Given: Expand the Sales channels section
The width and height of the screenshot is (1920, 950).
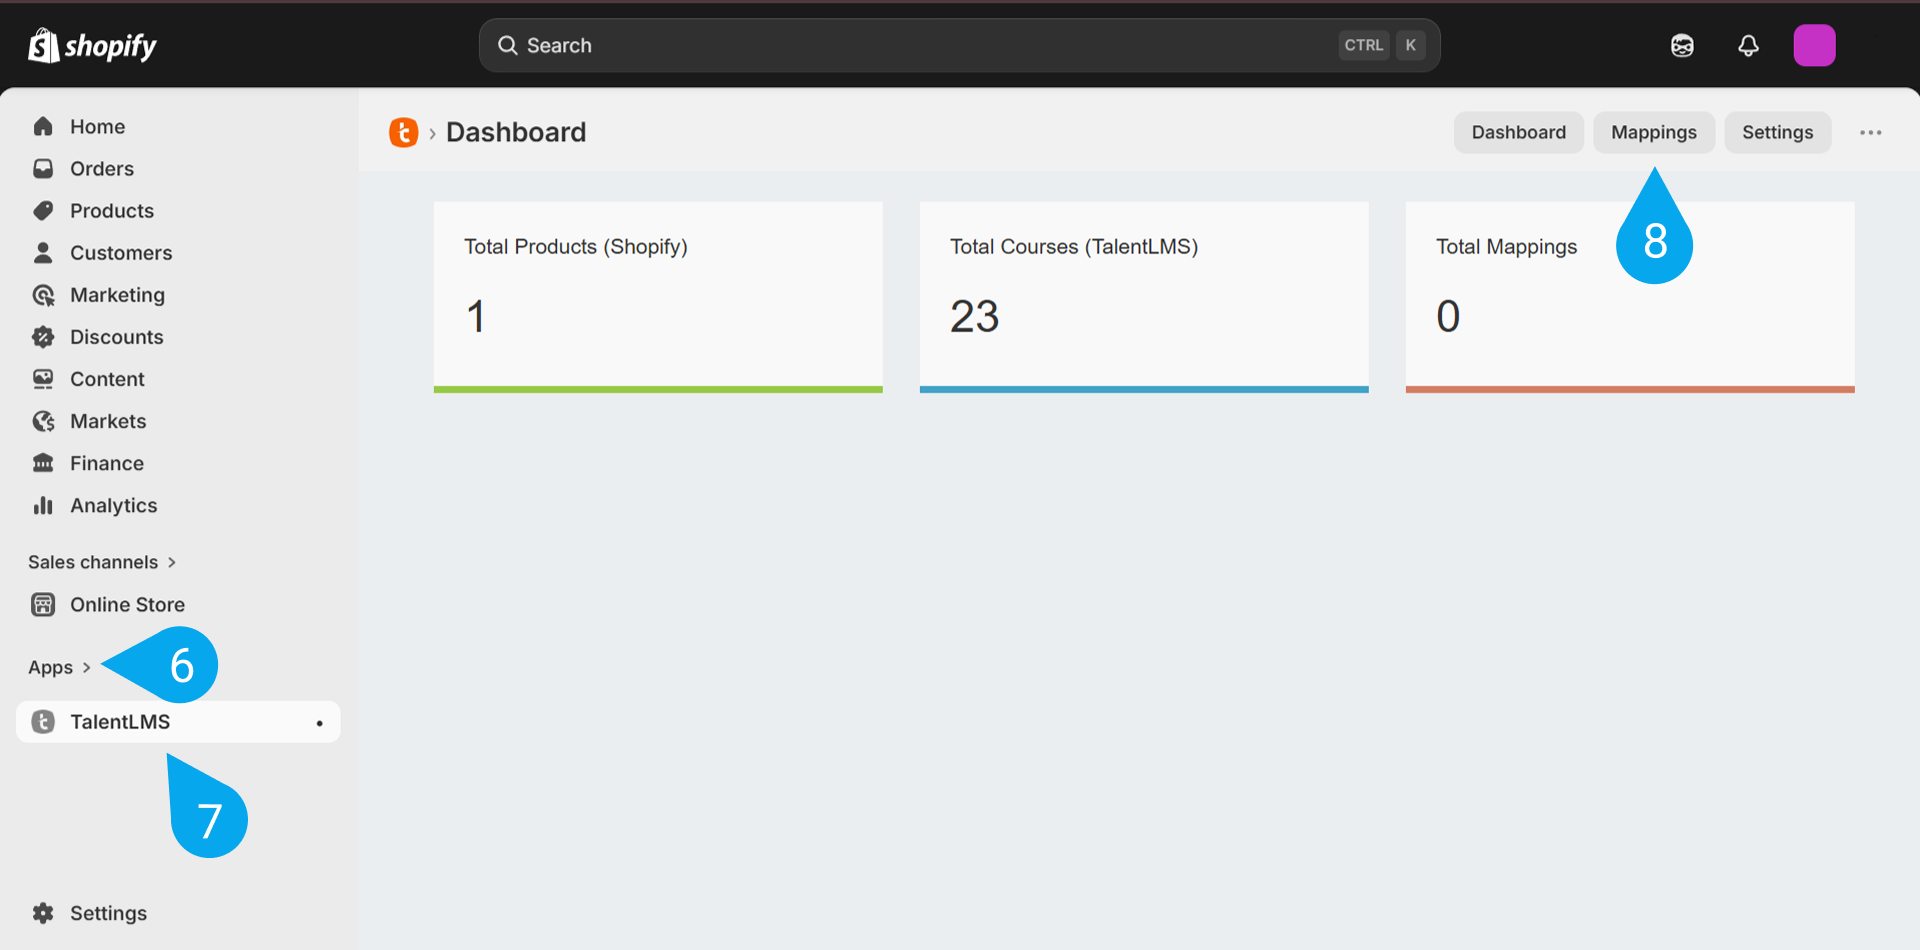Looking at the screenshot, I should click(102, 562).
